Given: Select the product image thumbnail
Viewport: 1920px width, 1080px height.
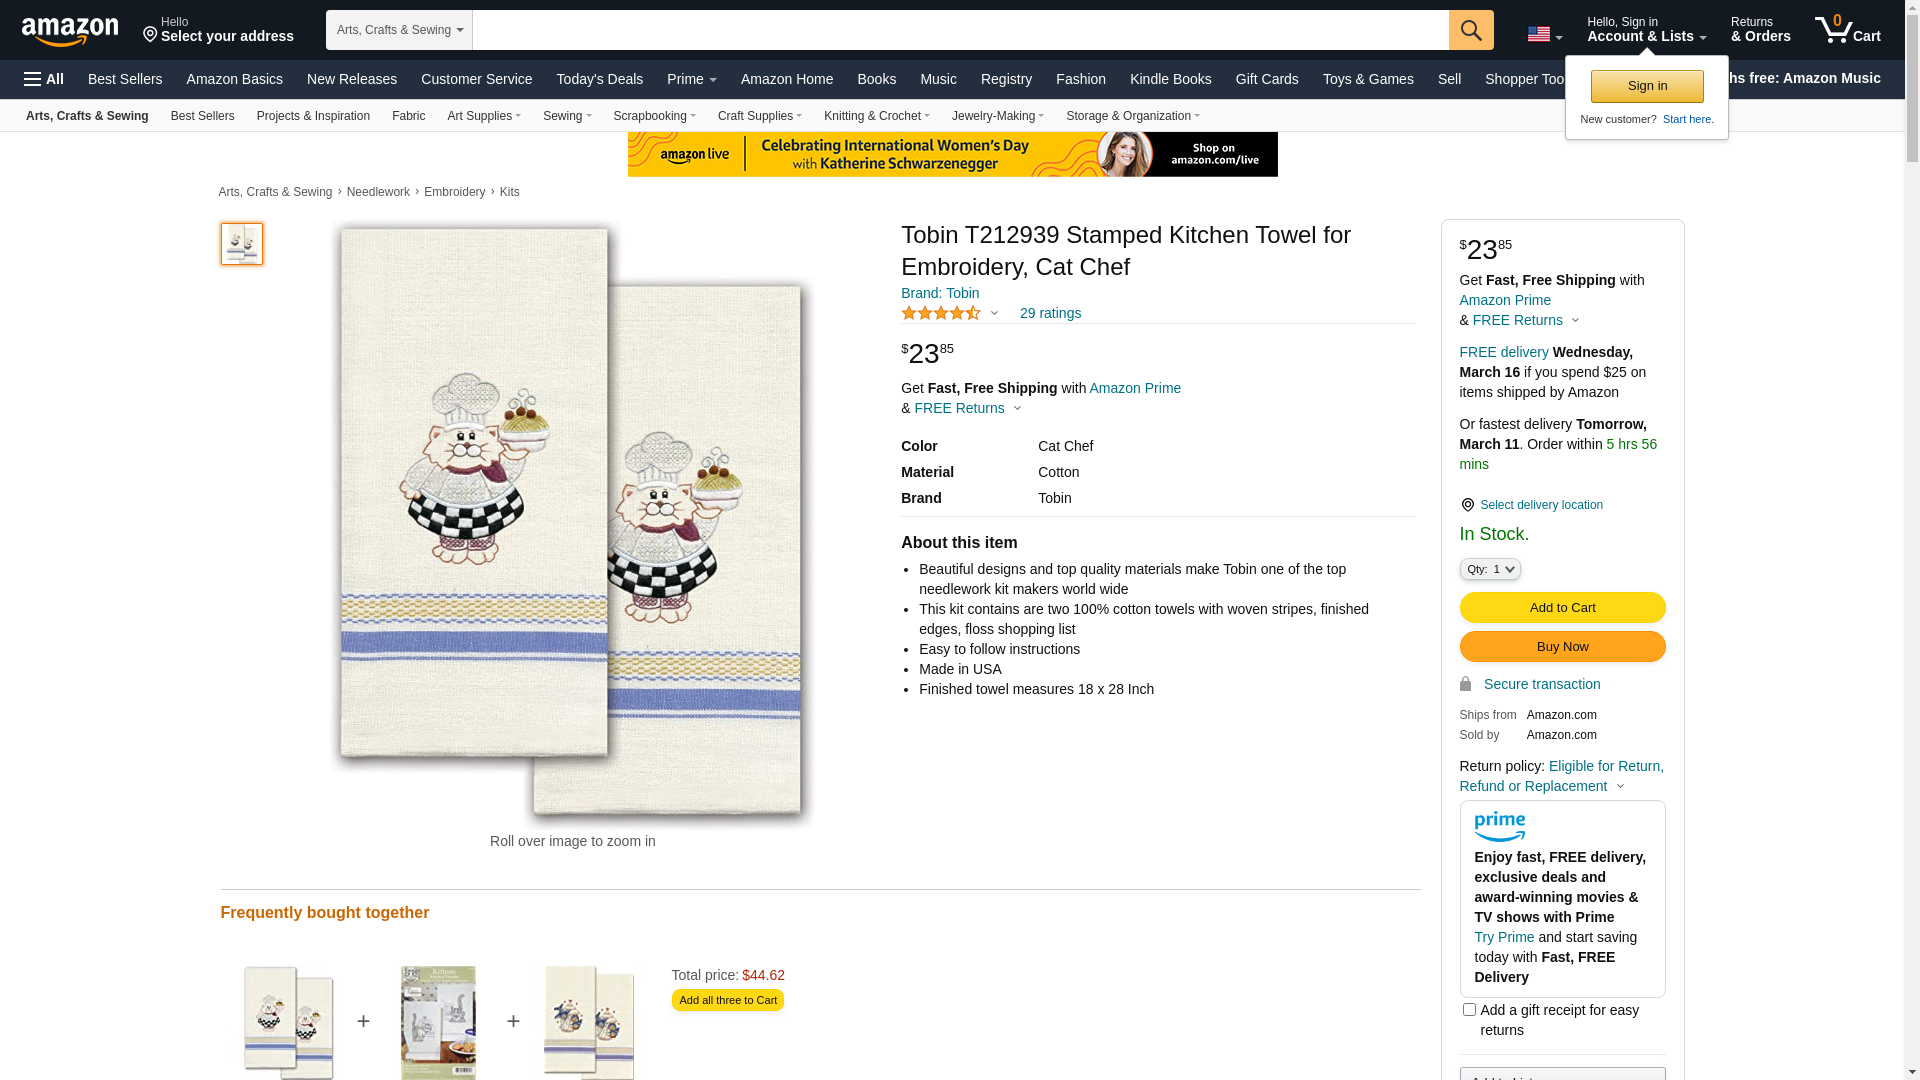Looking at the screenshot, I should 242,244.
